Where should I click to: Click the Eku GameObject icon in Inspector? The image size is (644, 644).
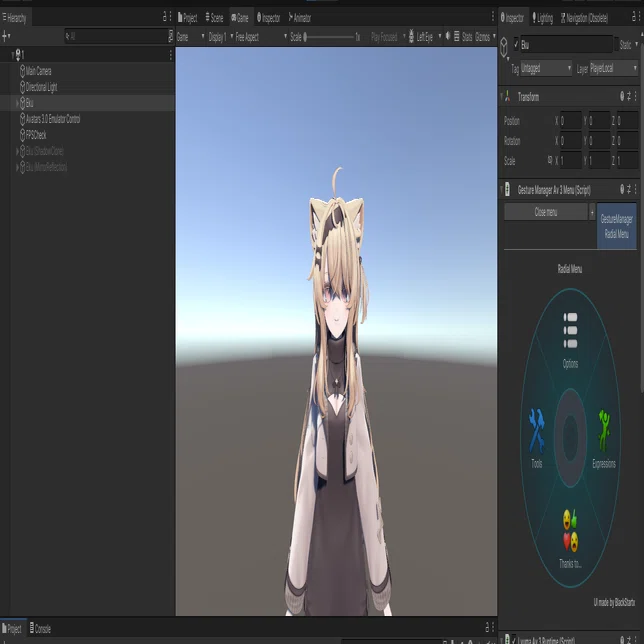(x=504, y=47)
